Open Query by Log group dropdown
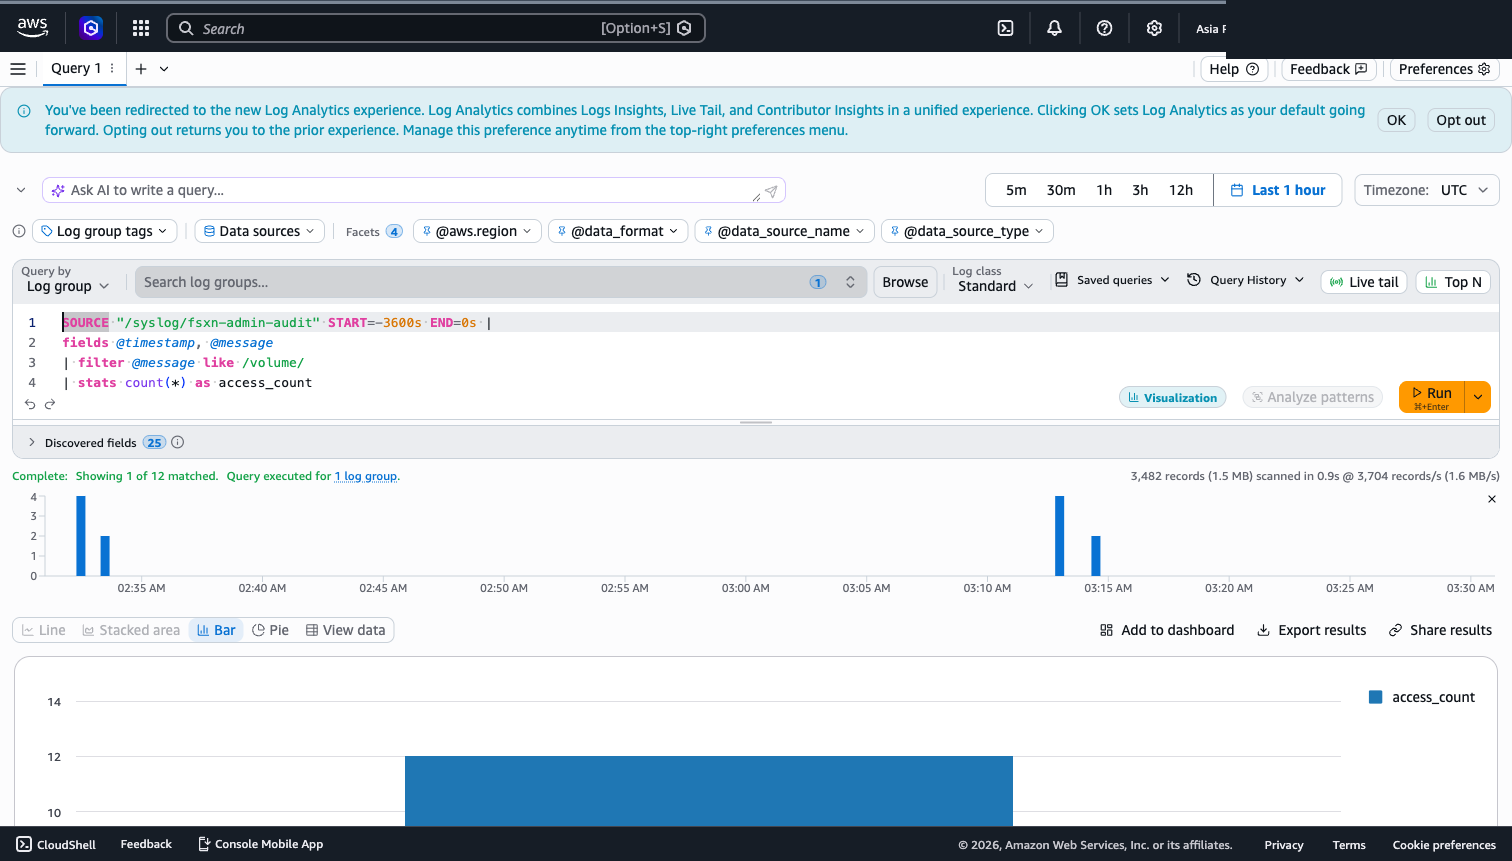Screen dimensions: 1512x861 68,286
